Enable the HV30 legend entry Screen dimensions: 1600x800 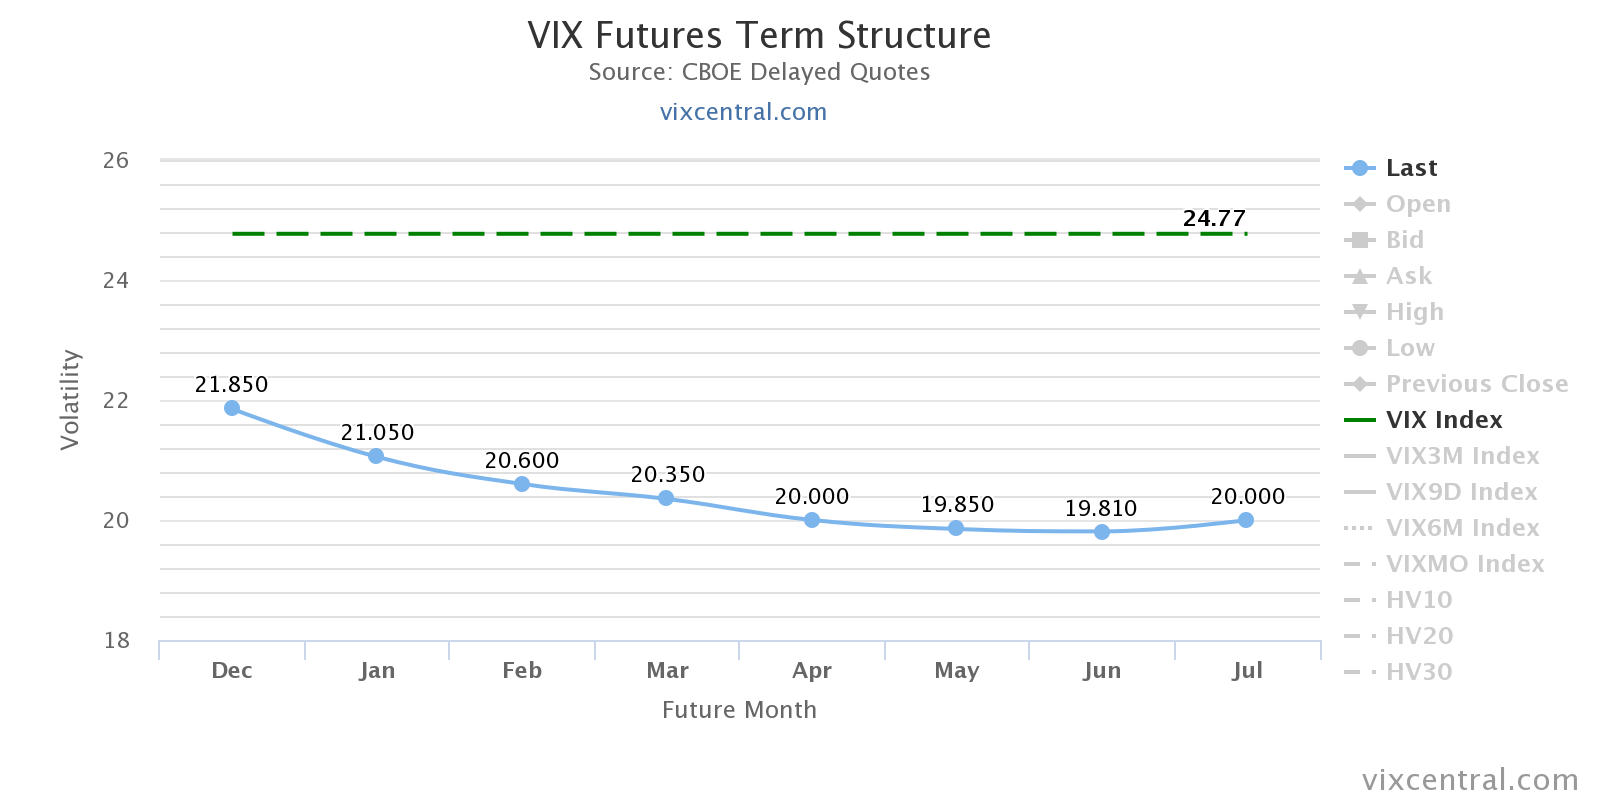click(1418, 672)
